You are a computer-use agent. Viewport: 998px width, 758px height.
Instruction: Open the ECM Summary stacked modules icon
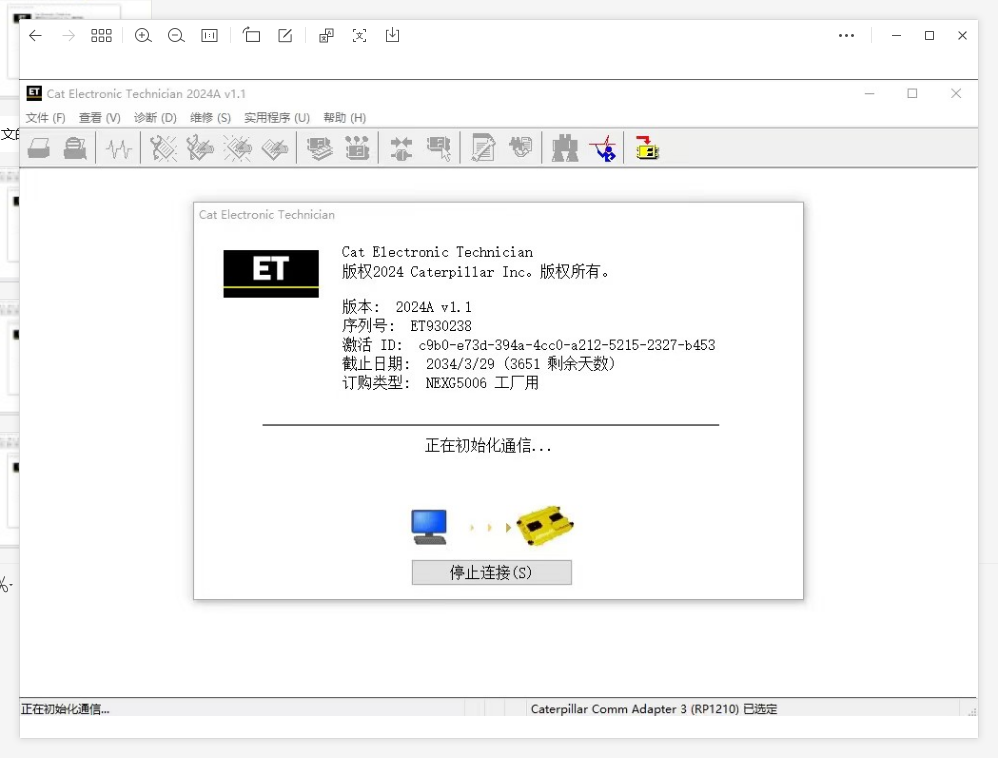click(x=320, y=149)
